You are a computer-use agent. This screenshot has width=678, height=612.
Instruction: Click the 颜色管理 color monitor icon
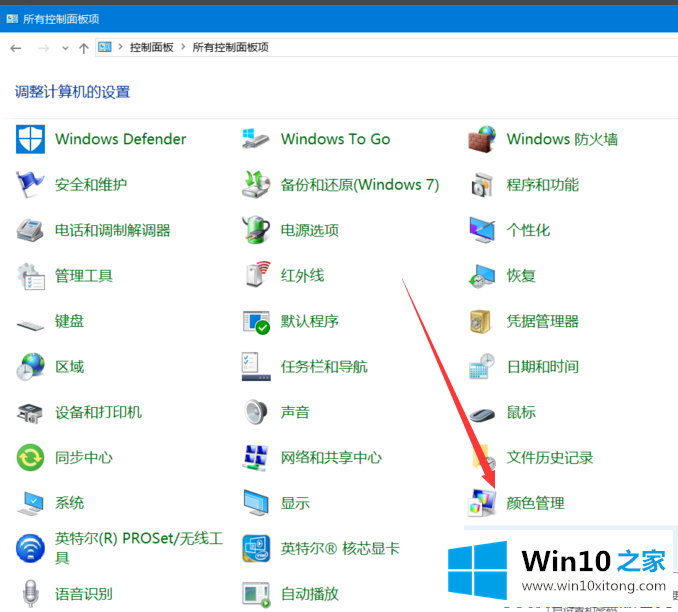(x=482, y=503)
